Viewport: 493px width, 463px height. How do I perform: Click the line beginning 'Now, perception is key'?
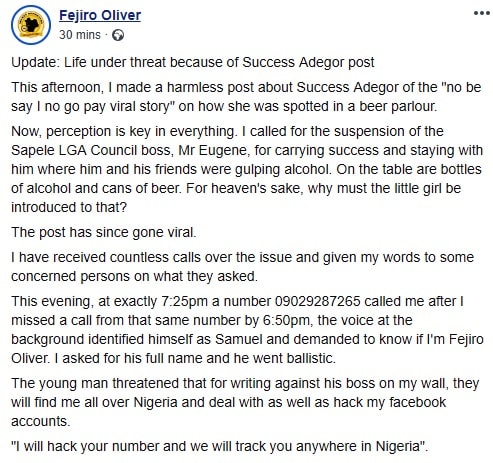click(x=227, y=131)
